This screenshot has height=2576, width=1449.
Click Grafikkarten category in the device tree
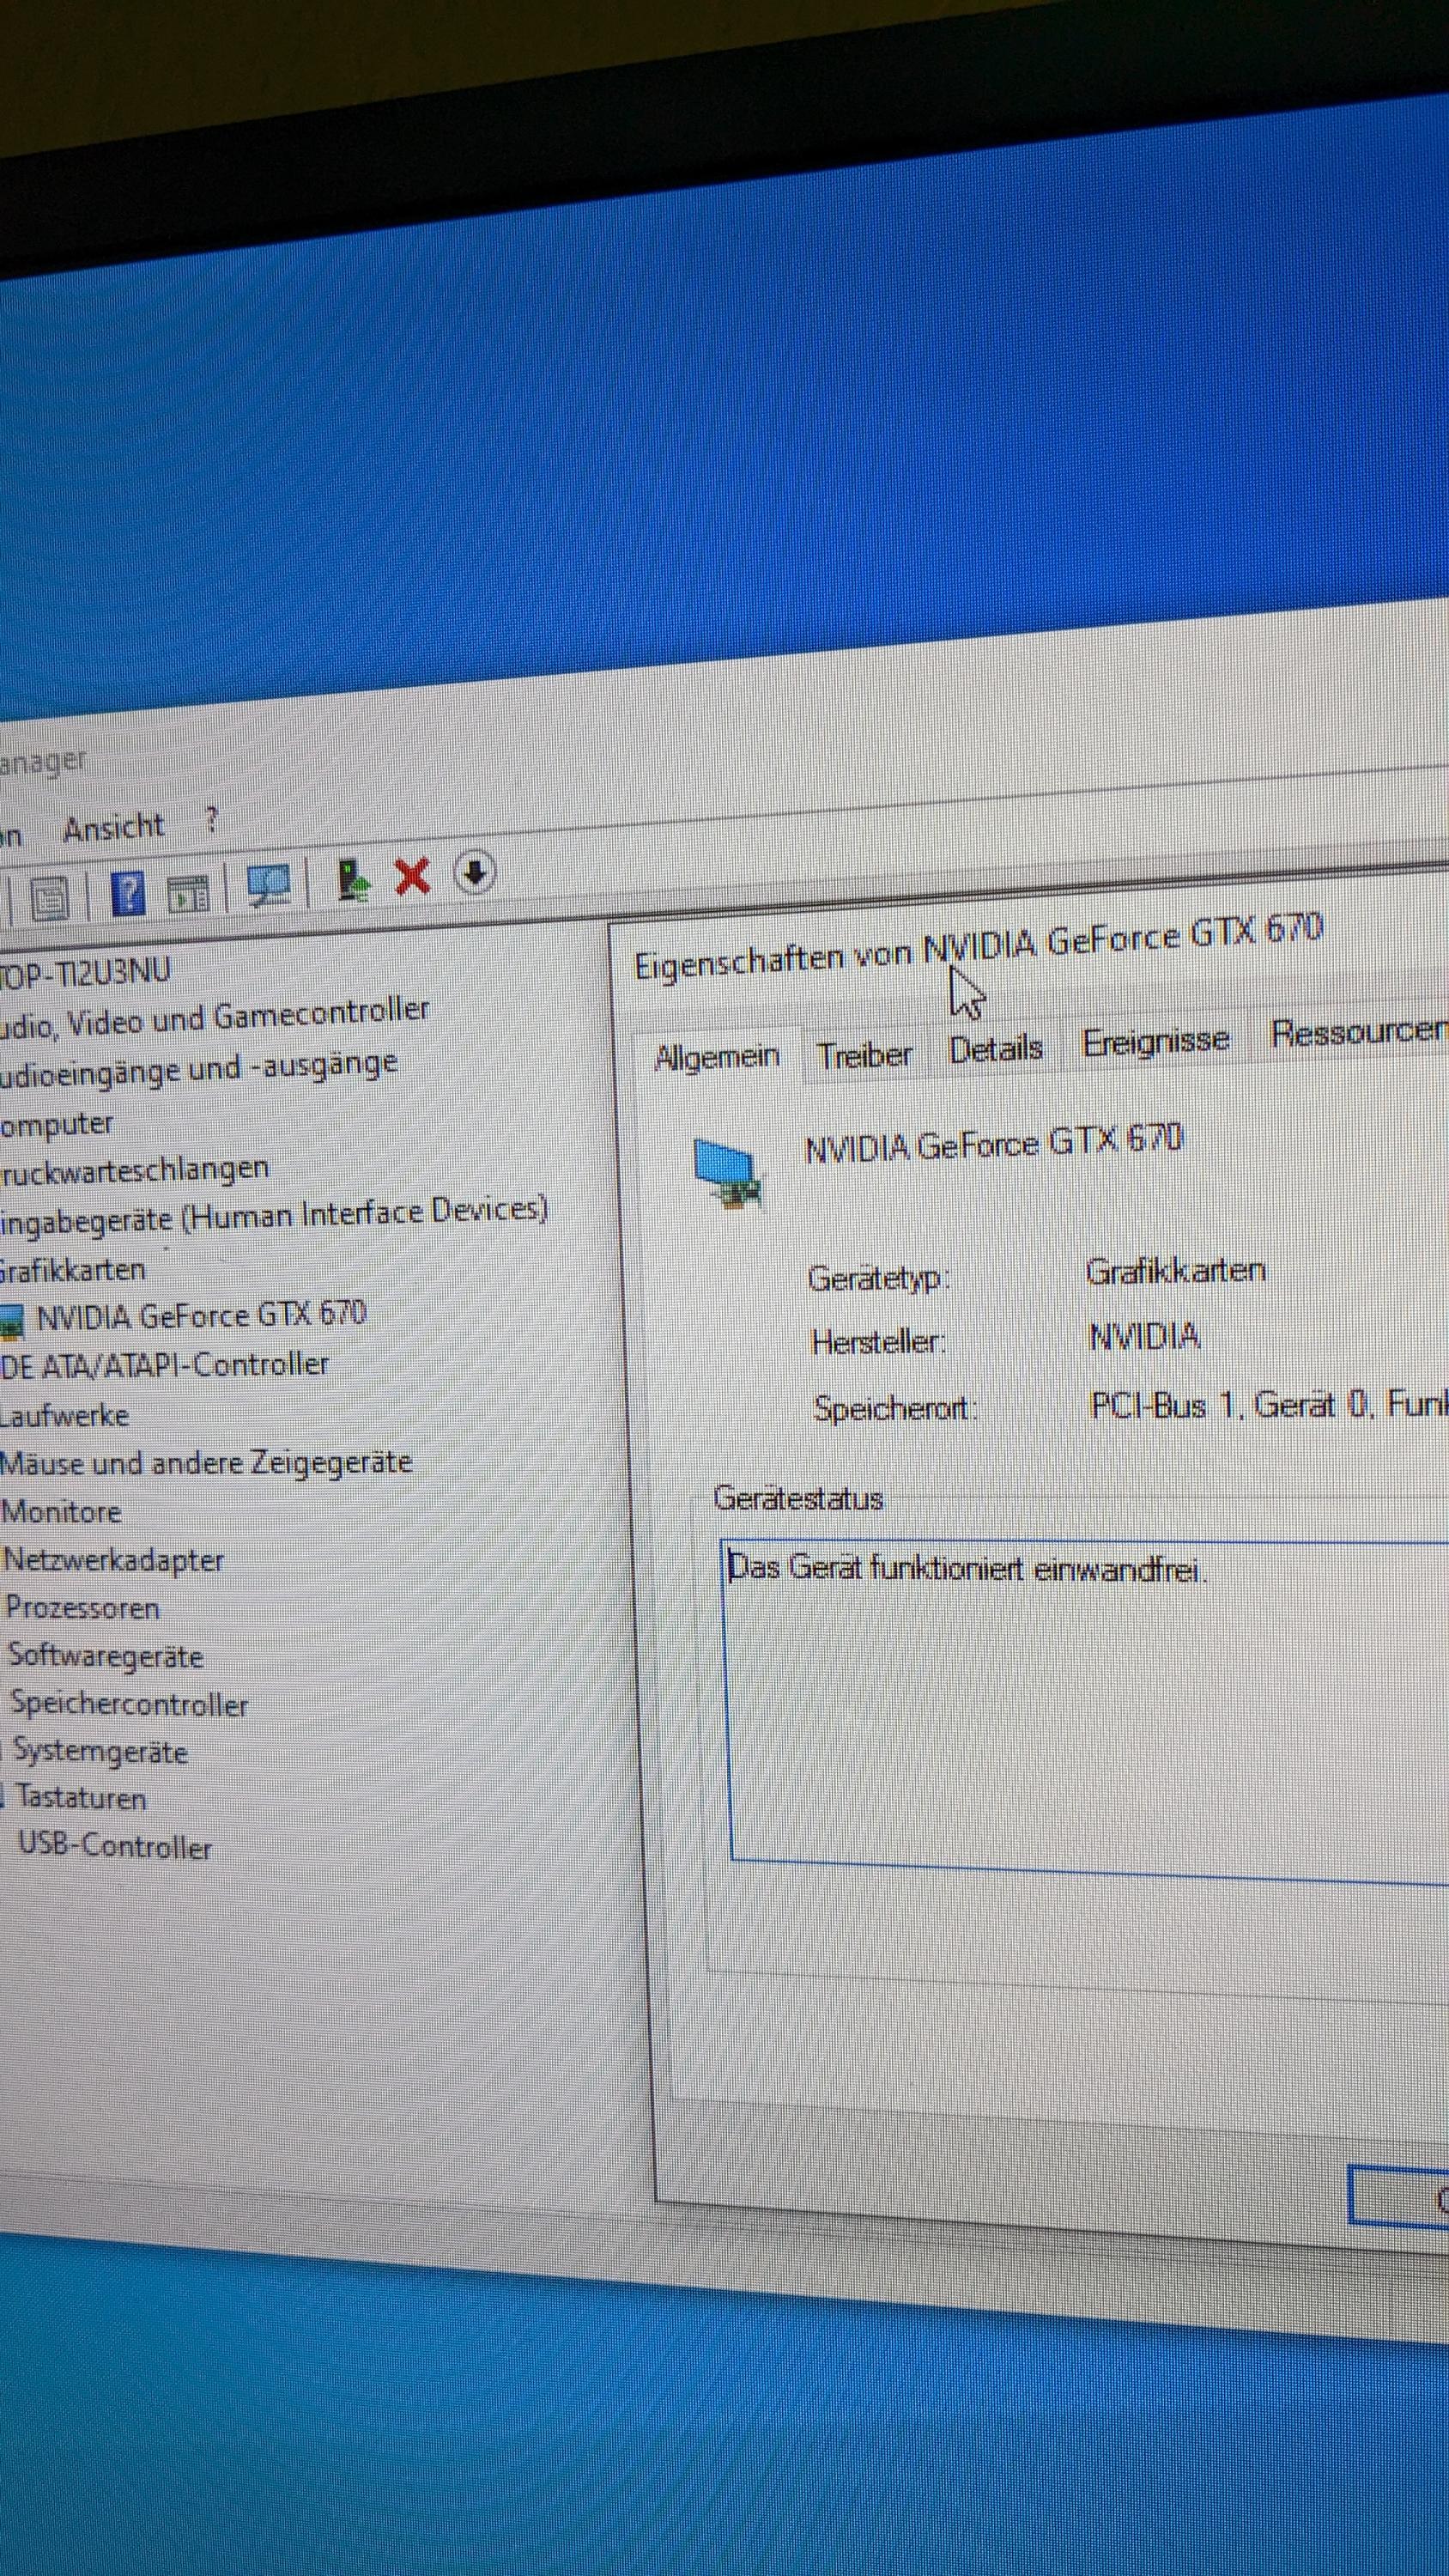point(72,1270)
